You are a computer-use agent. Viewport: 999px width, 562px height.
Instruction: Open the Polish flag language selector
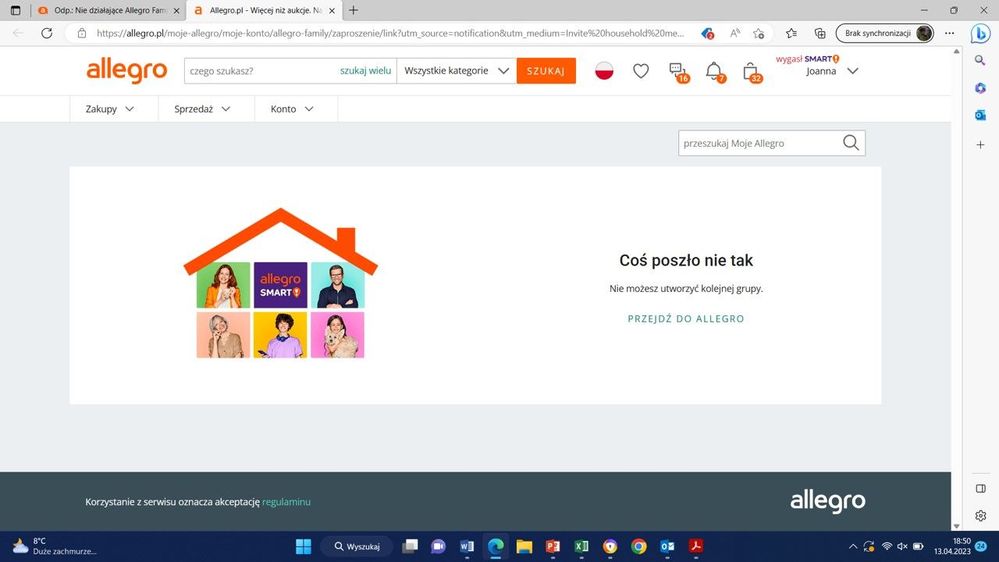(x=604, y=71)
